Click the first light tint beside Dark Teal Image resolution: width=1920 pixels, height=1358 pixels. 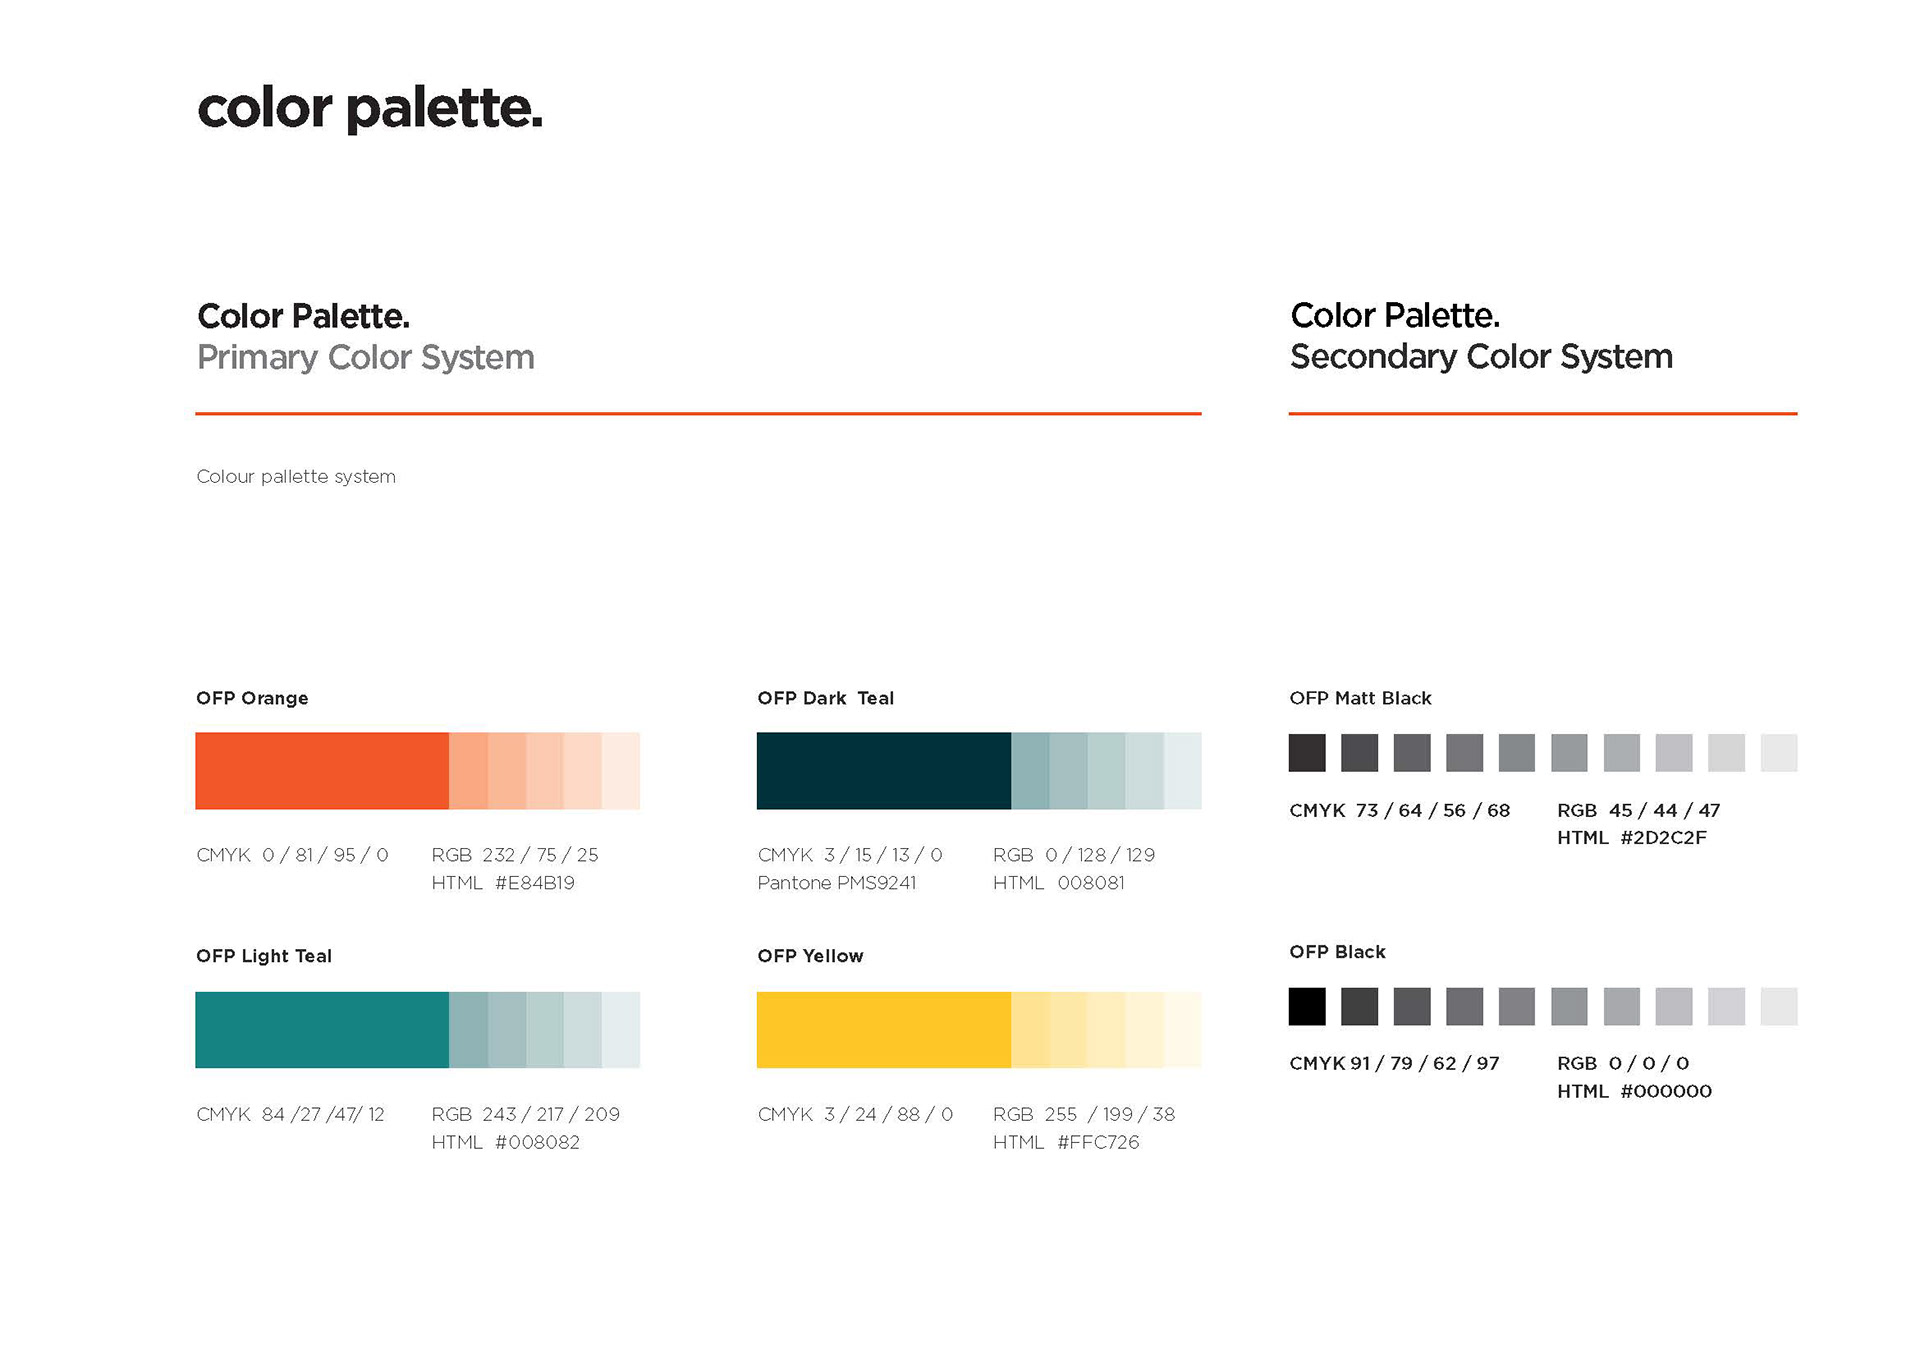tap(1030, 770)
